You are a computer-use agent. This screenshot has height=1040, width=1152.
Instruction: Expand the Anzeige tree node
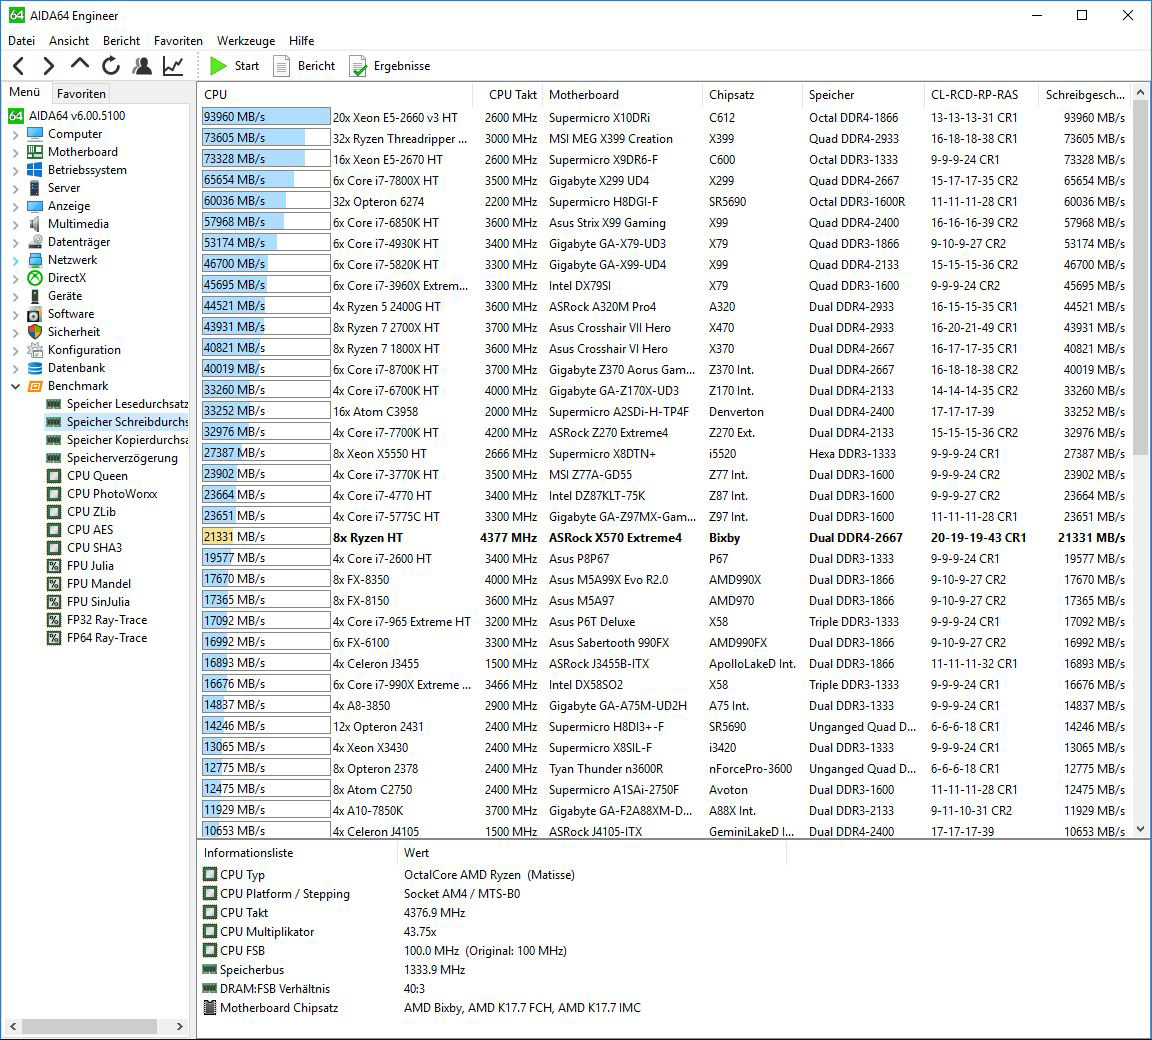[15, 206]
